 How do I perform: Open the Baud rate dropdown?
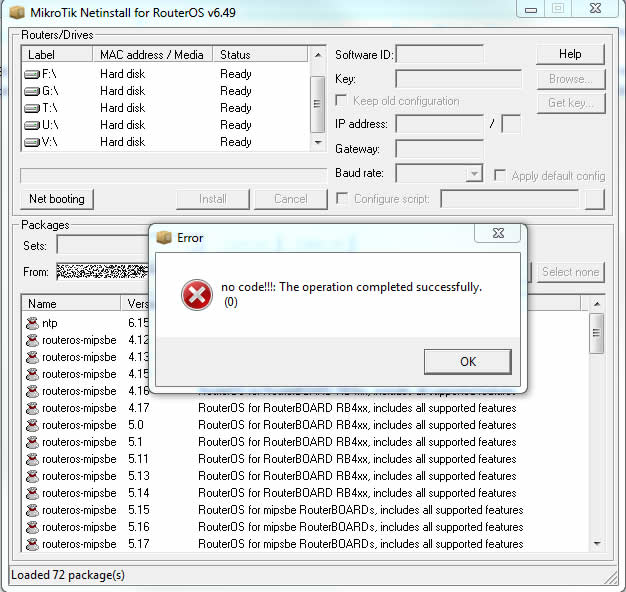(x=474, y=173)
